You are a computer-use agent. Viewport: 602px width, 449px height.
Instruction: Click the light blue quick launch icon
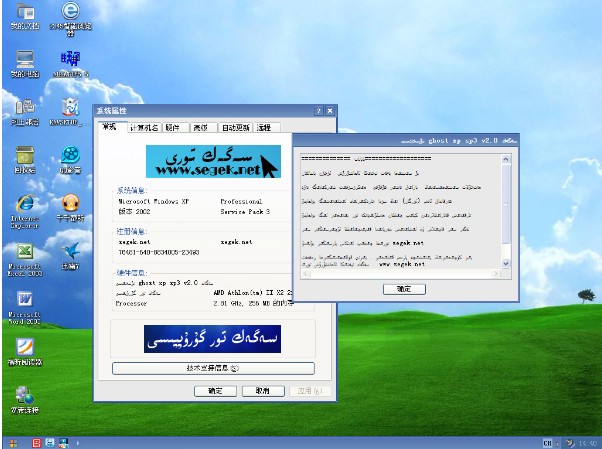click(x=50, y=443)
